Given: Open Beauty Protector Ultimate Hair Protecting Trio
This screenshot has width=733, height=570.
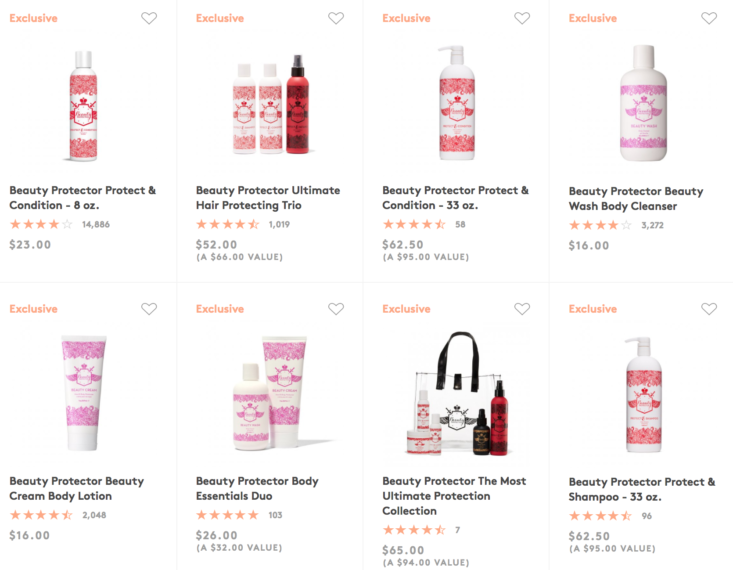Looking at the screenshot, I should point(268,198).
